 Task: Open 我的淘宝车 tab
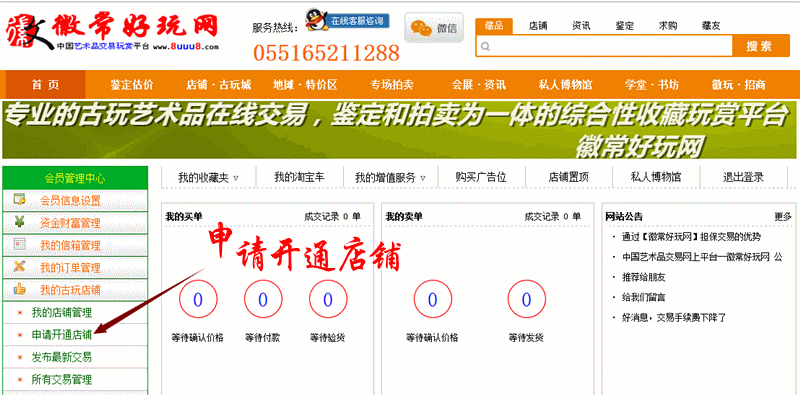pyautogui.click(x=299, y=177)
